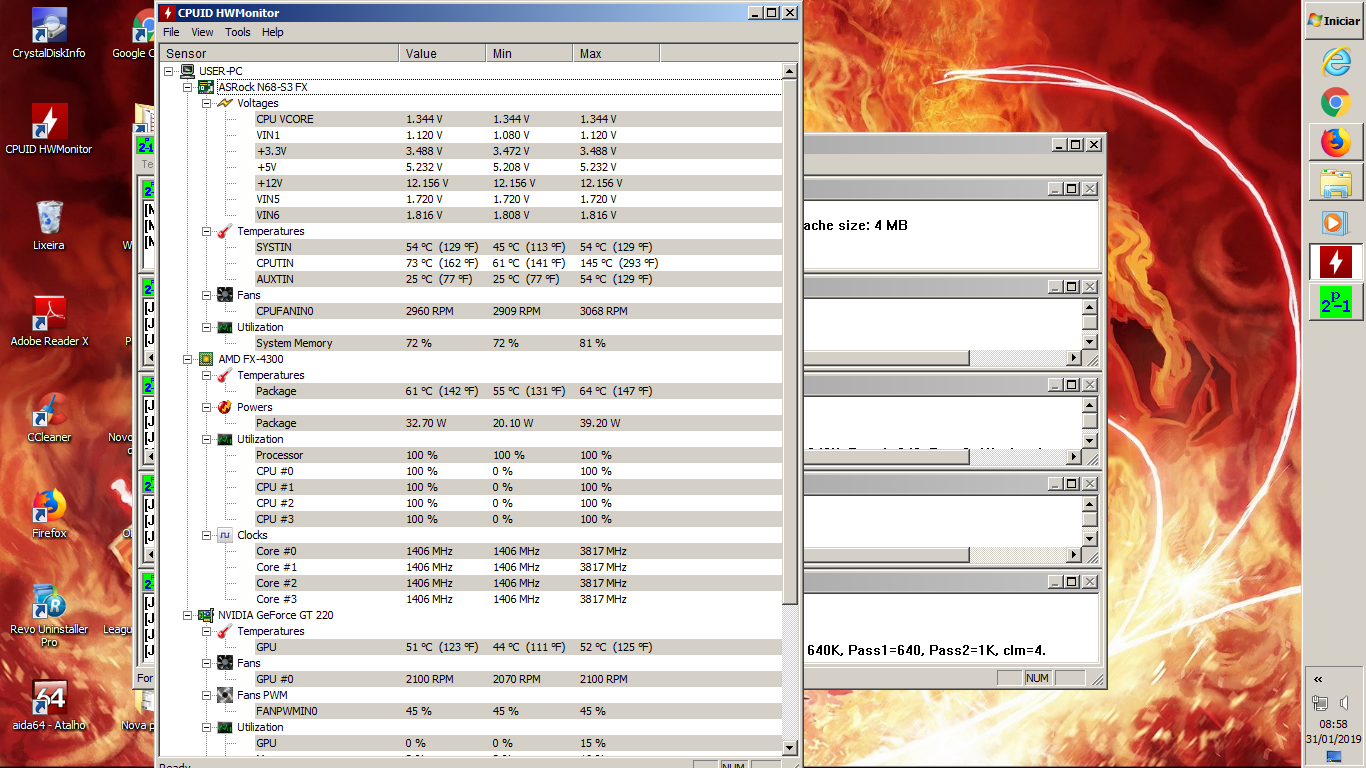Collapse the AMD FX-4300 node
This screenshot has height=768, width=1366.
(x=187, y=359)
